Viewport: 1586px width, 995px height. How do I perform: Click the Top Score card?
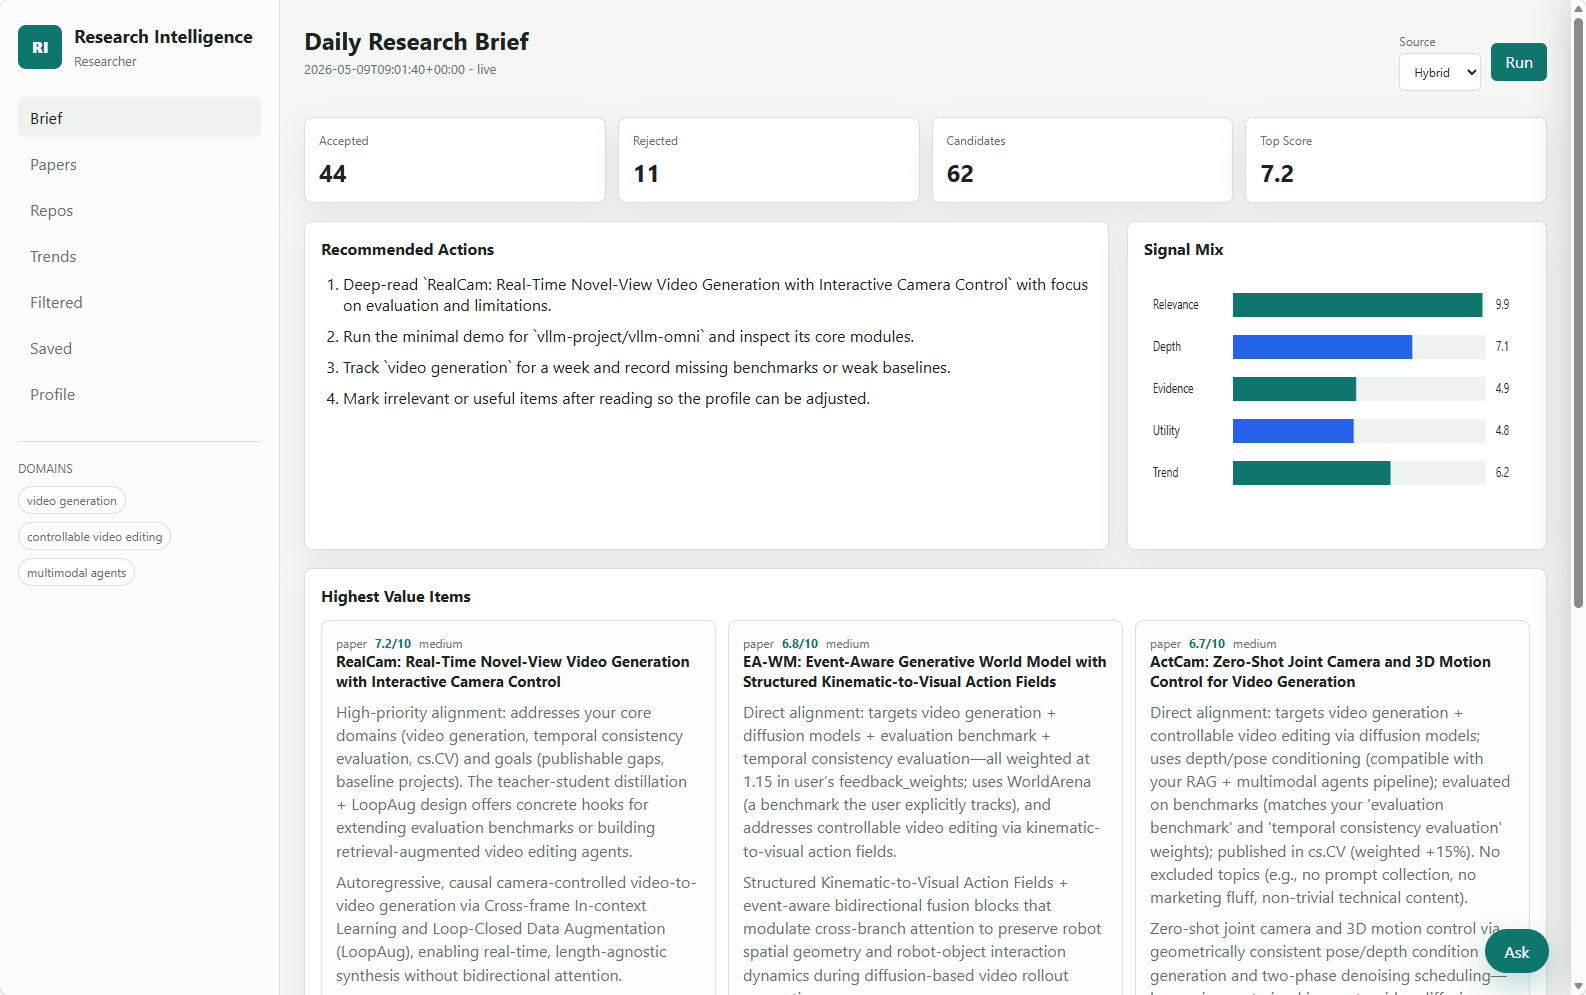tap(1396, 160)
